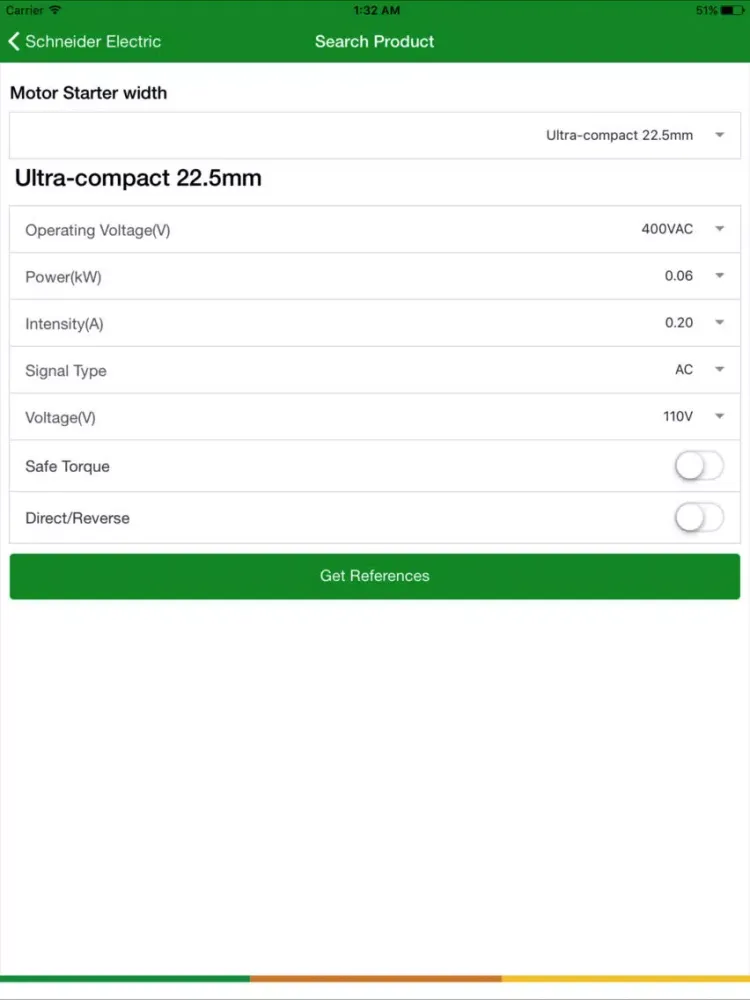Open the Voltage(V) 110V dropdown
The height and width of the screenshot is (1000, 750).
pos(678,417)
